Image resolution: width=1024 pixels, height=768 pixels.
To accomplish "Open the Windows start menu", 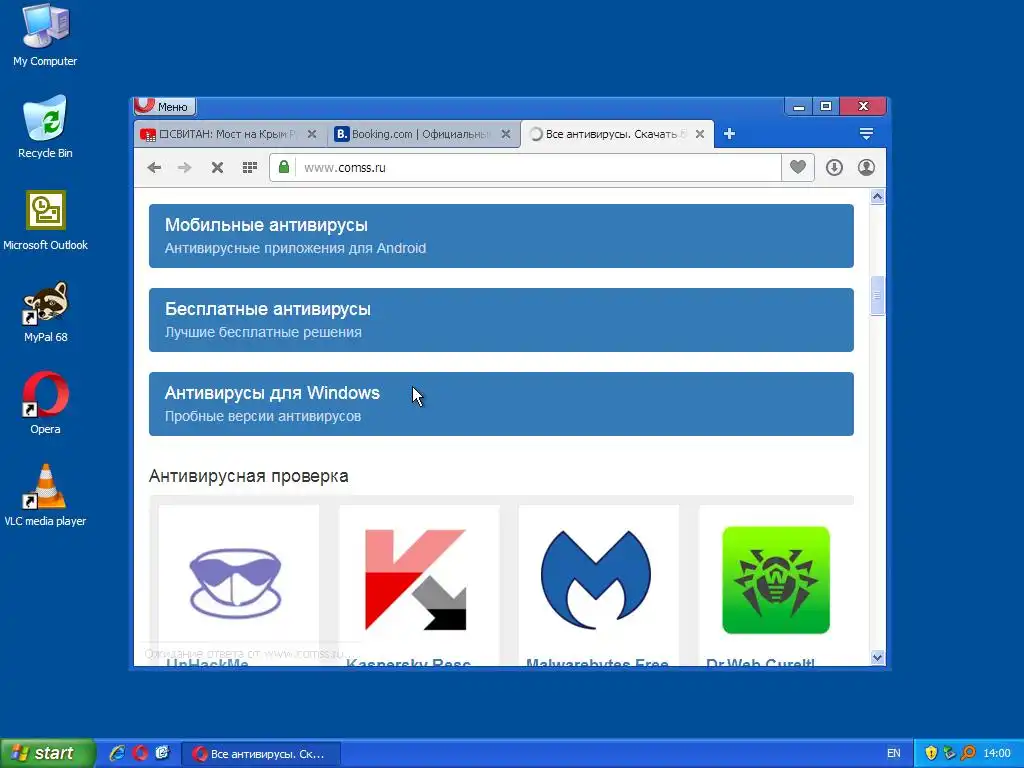I will click(47, 753).
